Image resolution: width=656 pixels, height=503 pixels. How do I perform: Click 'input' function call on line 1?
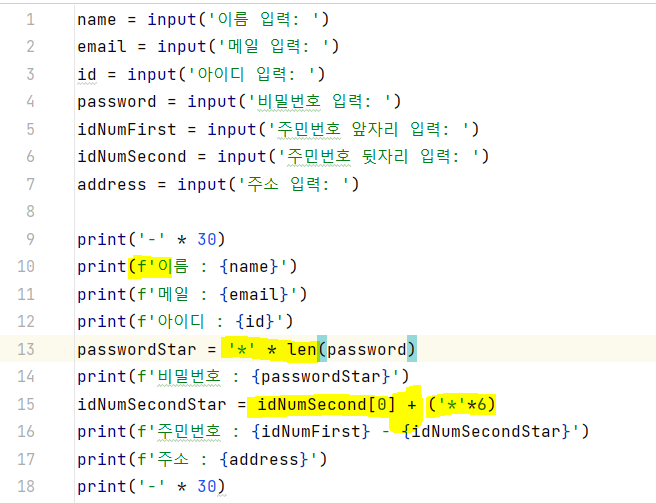pos(172,20)
